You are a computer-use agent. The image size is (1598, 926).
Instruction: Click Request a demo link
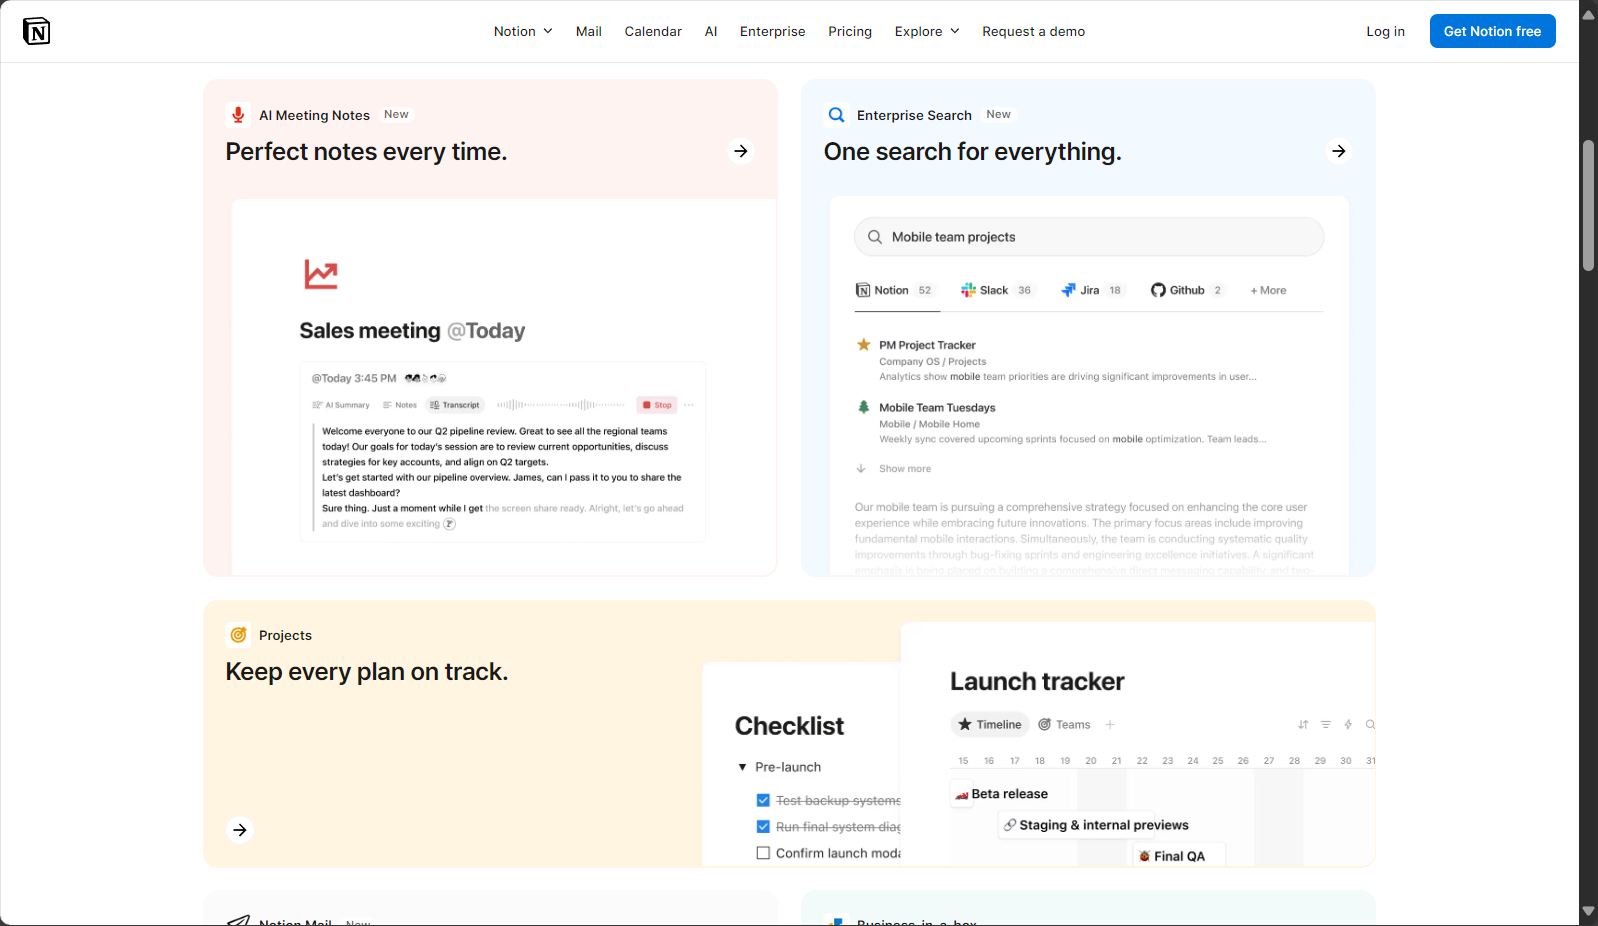click(1033, 31)
